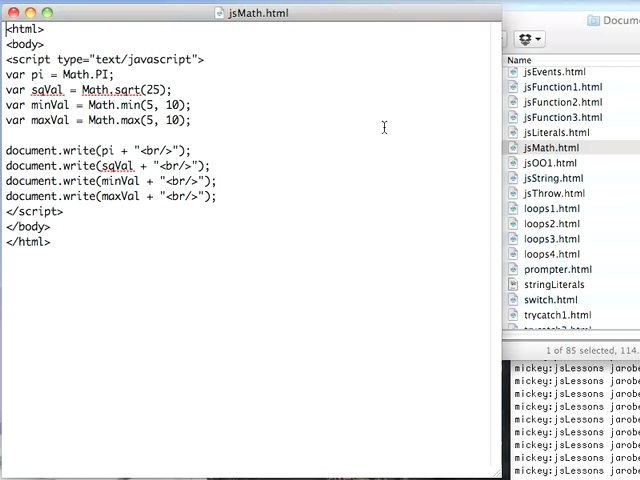The width and height of the screenshot is (640, 480).
Task: Select loops2.html file name in Finder
Action: click(x=552, y=224)
